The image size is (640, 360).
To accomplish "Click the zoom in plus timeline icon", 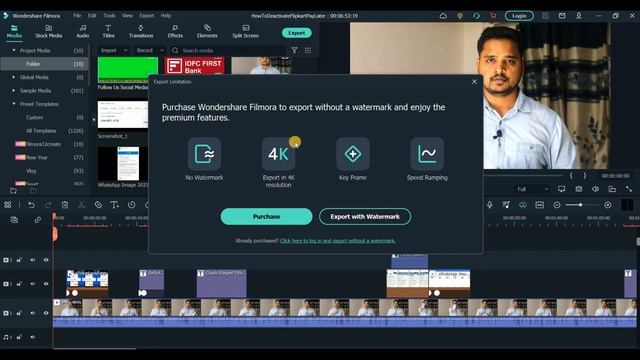I will [608, 205].
